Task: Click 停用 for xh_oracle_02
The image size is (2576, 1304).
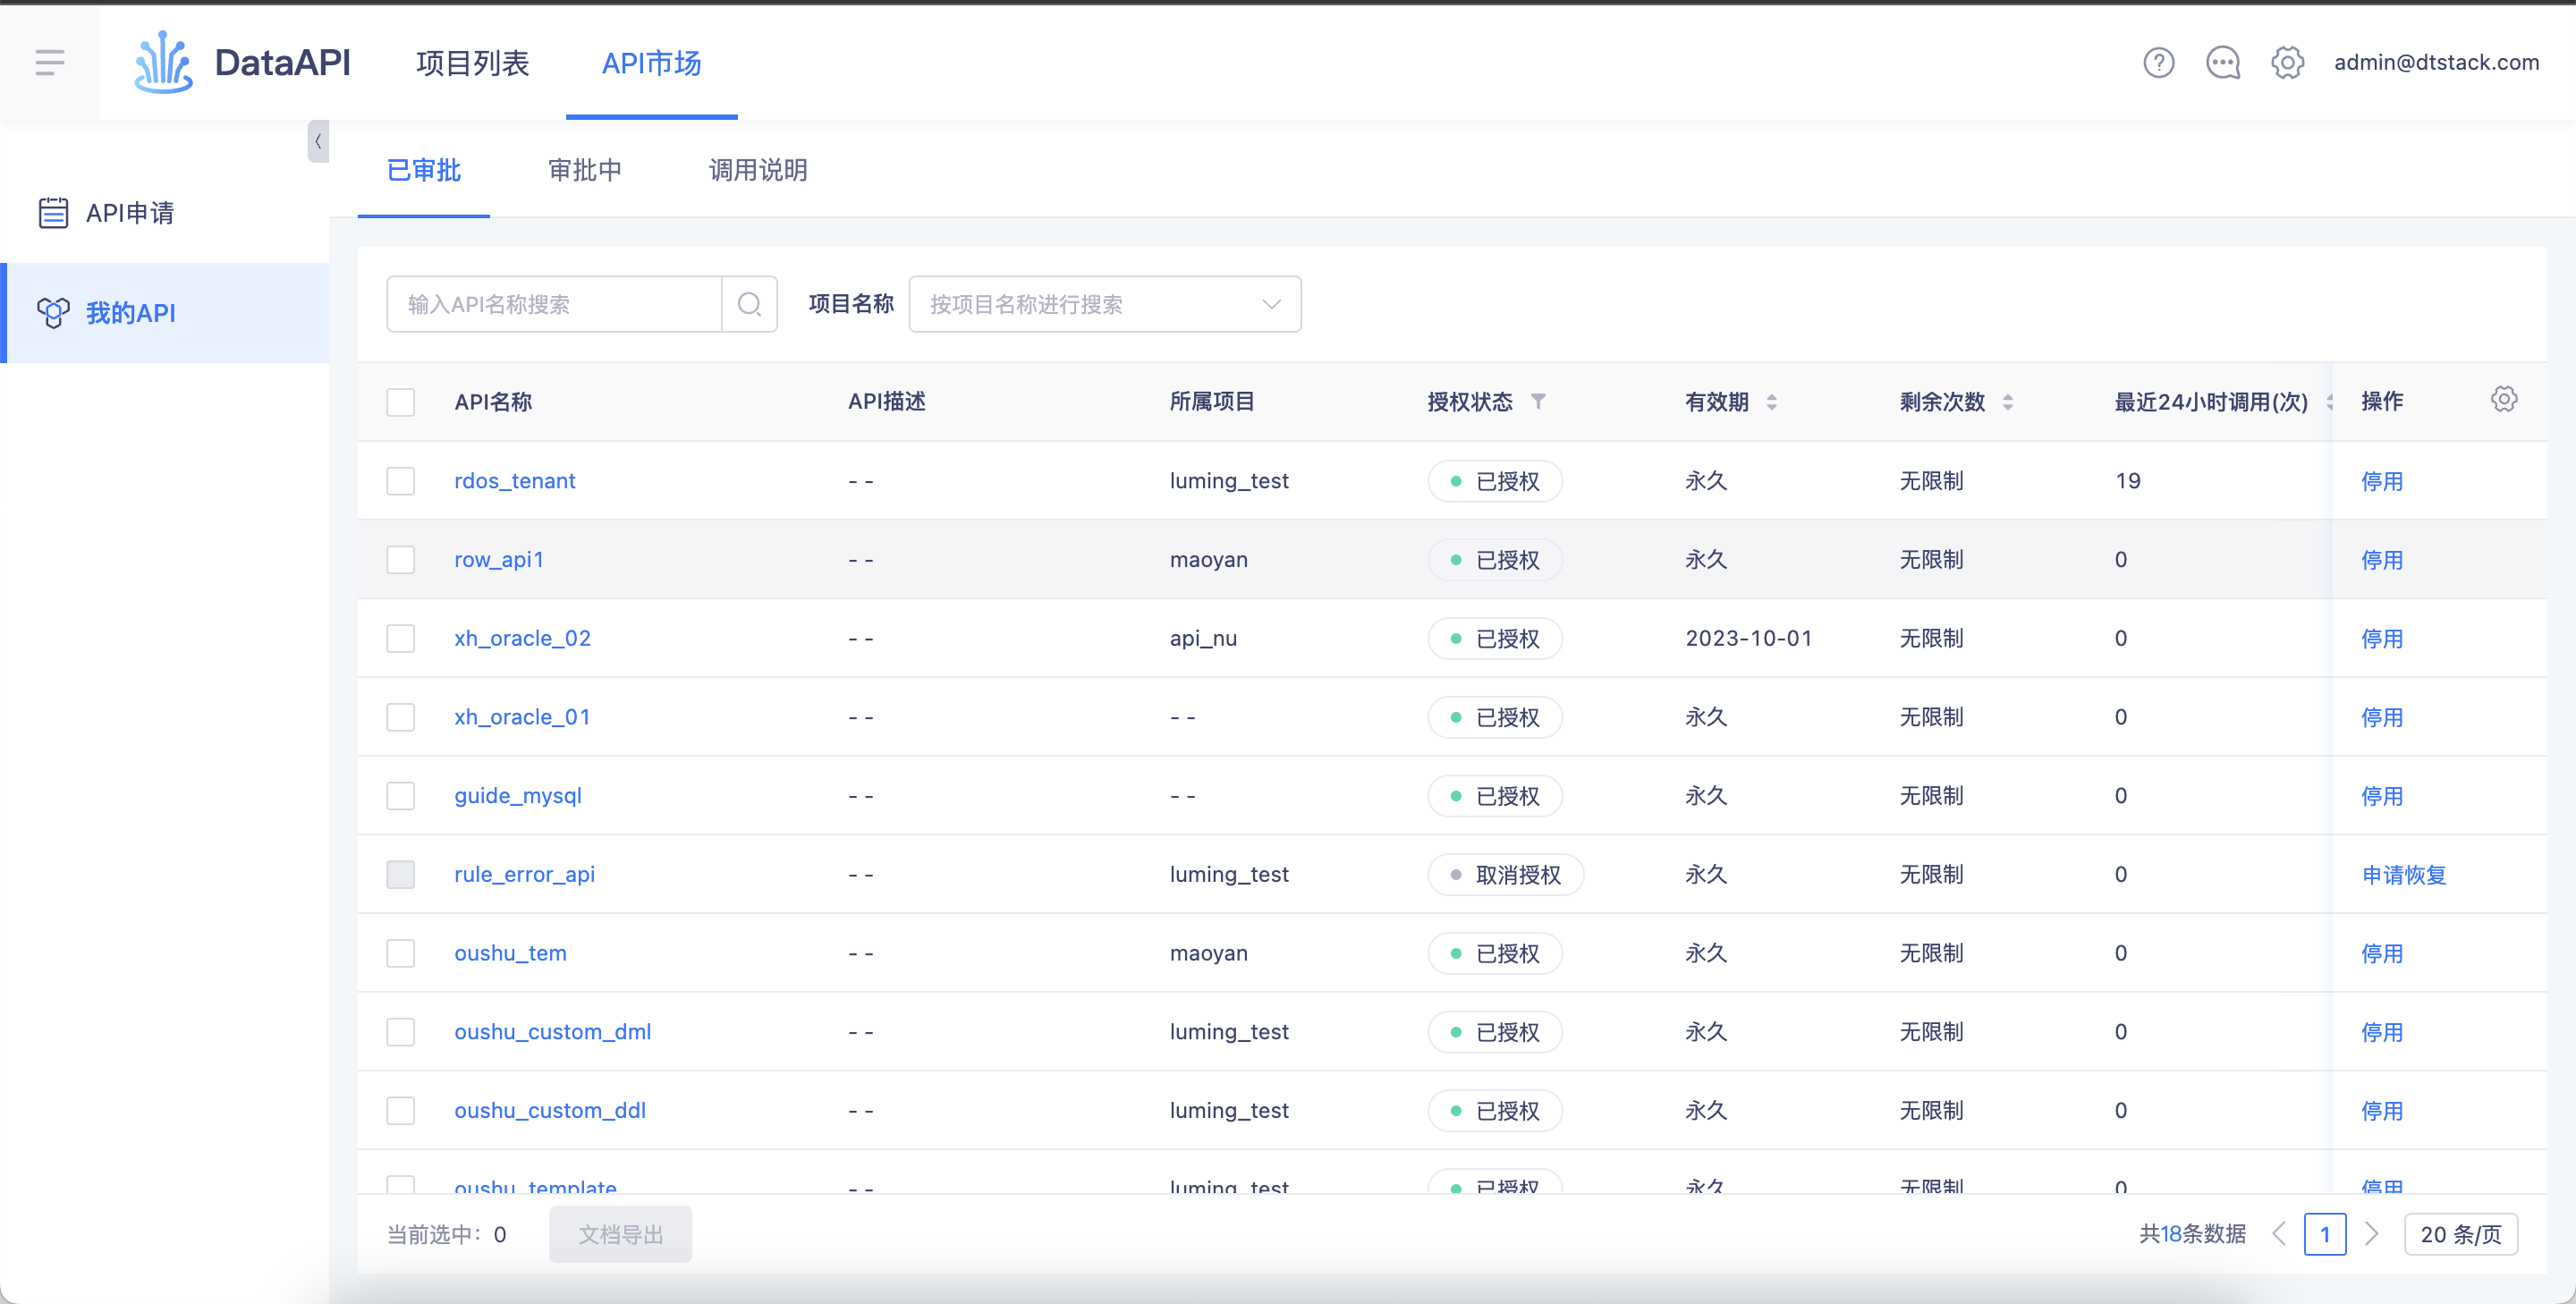Action: pyautogui.click(x=2382, y=639)
